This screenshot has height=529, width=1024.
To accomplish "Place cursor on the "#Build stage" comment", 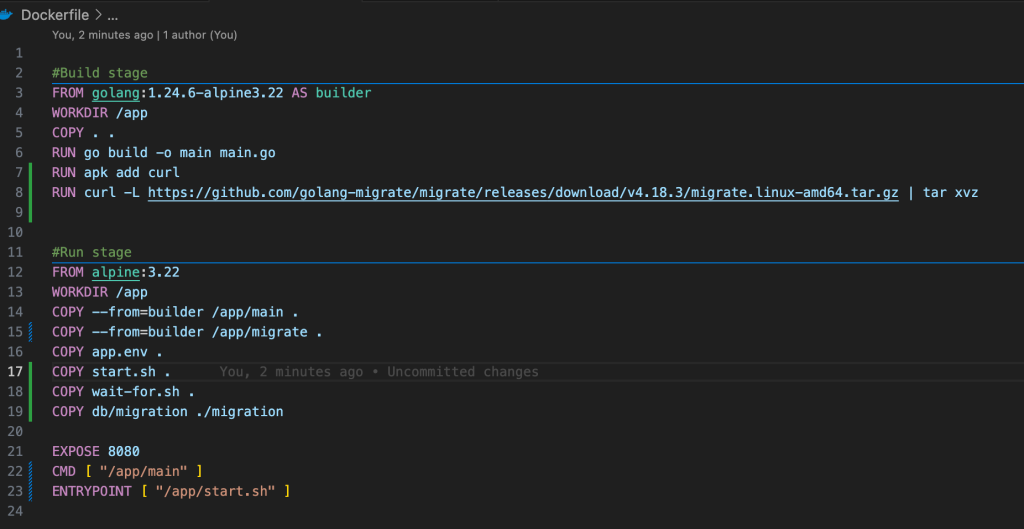I will pos(99,73).
